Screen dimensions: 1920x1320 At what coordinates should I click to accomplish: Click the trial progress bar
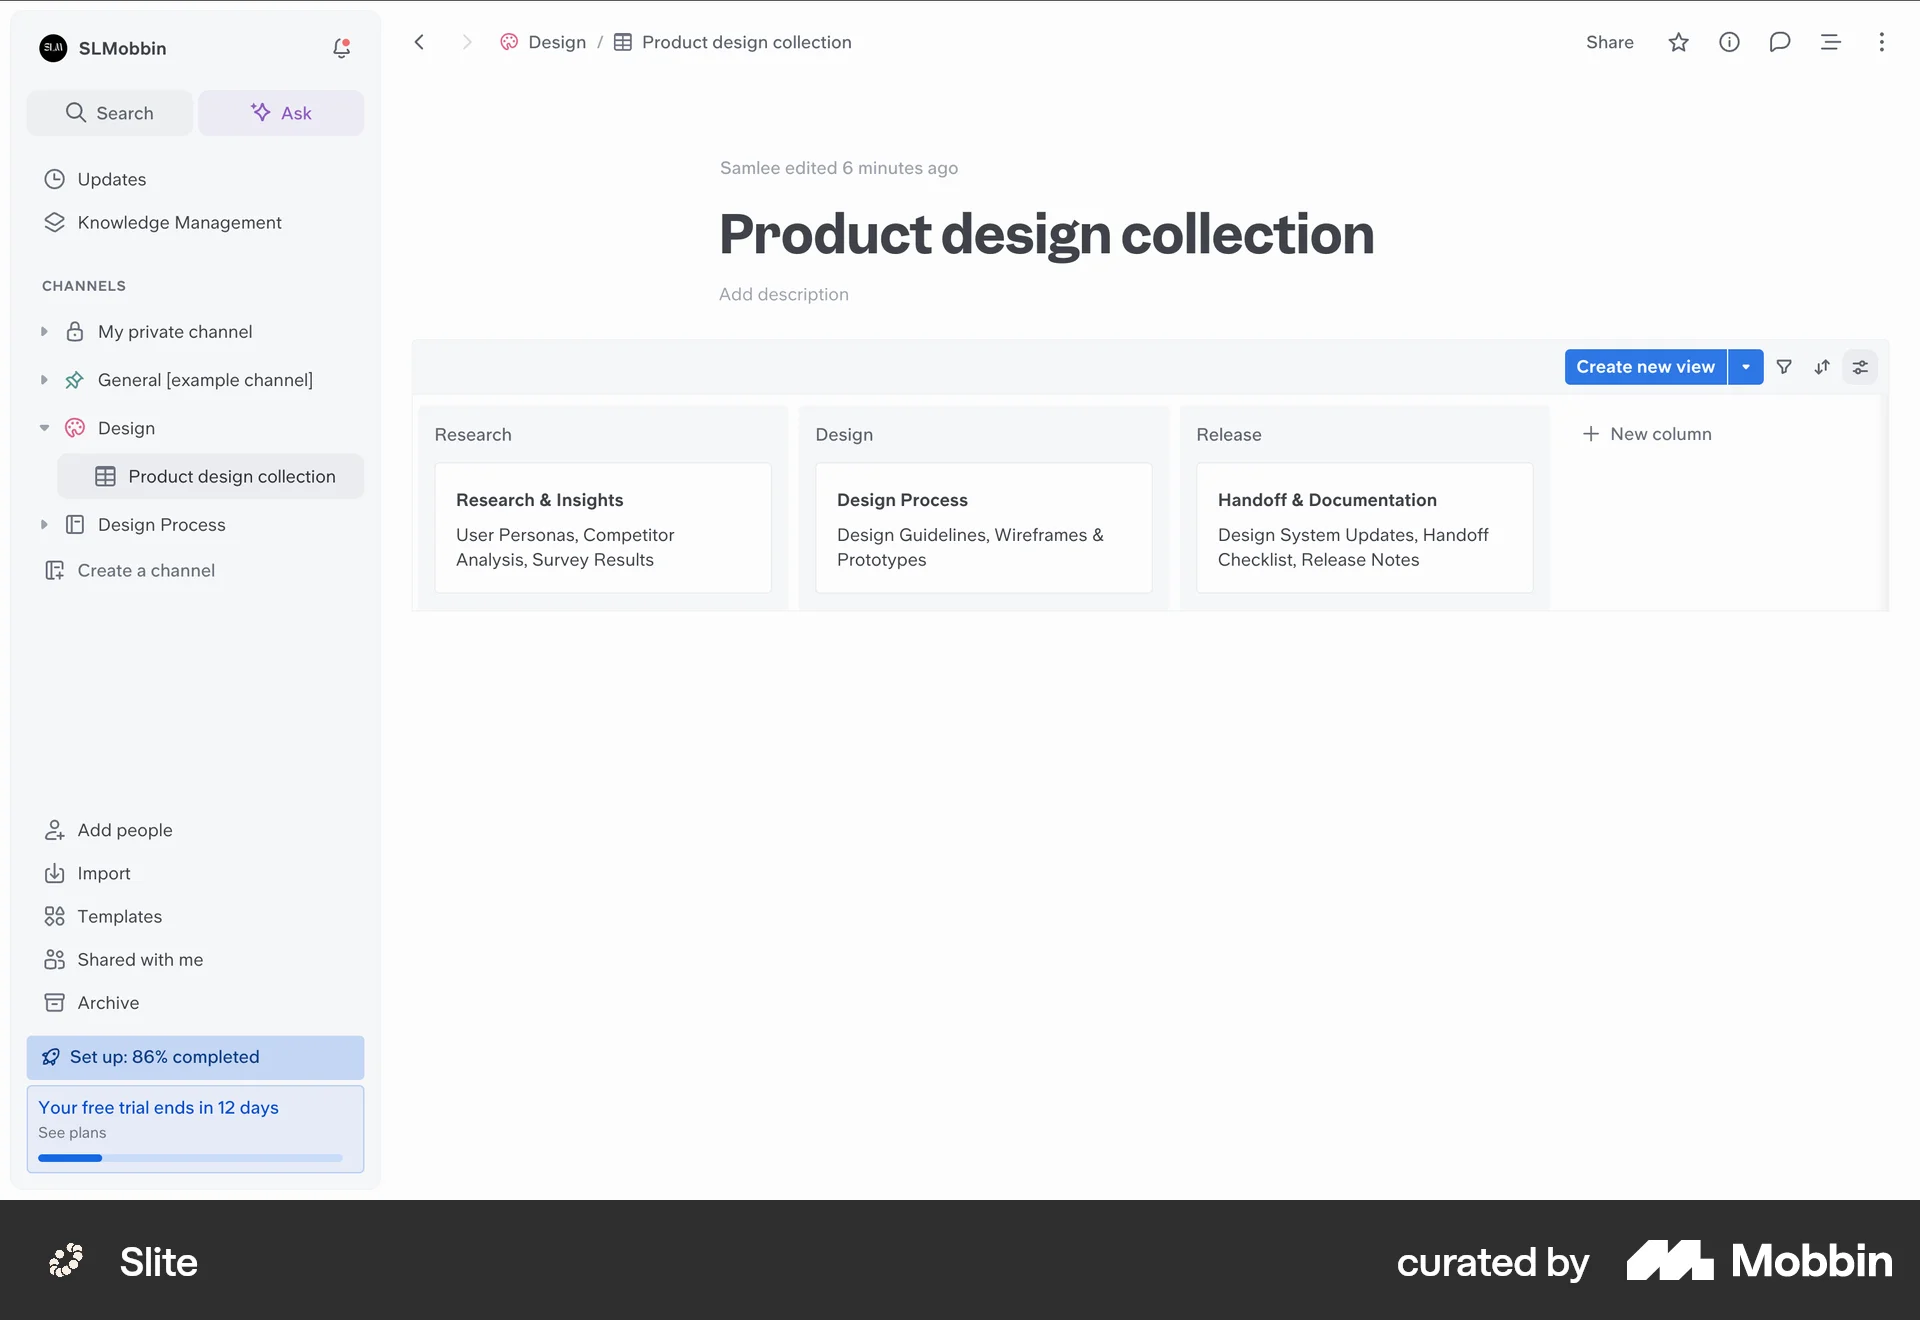point(190,1158)
